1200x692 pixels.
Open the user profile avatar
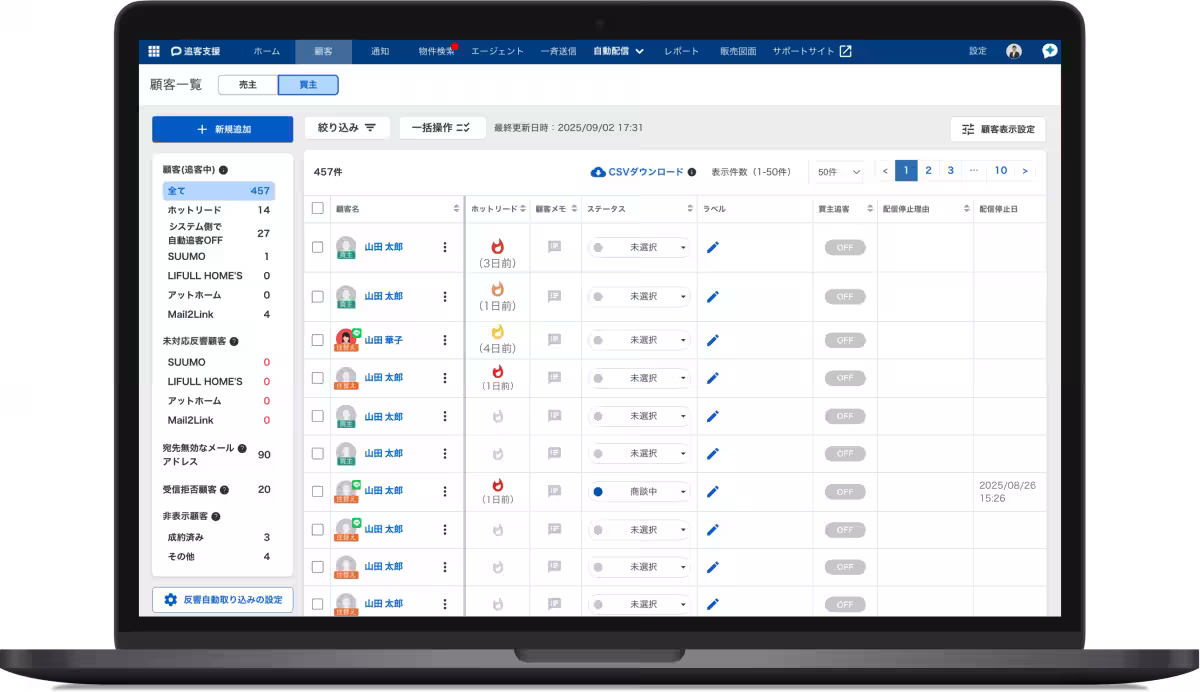pos(1014,51)
